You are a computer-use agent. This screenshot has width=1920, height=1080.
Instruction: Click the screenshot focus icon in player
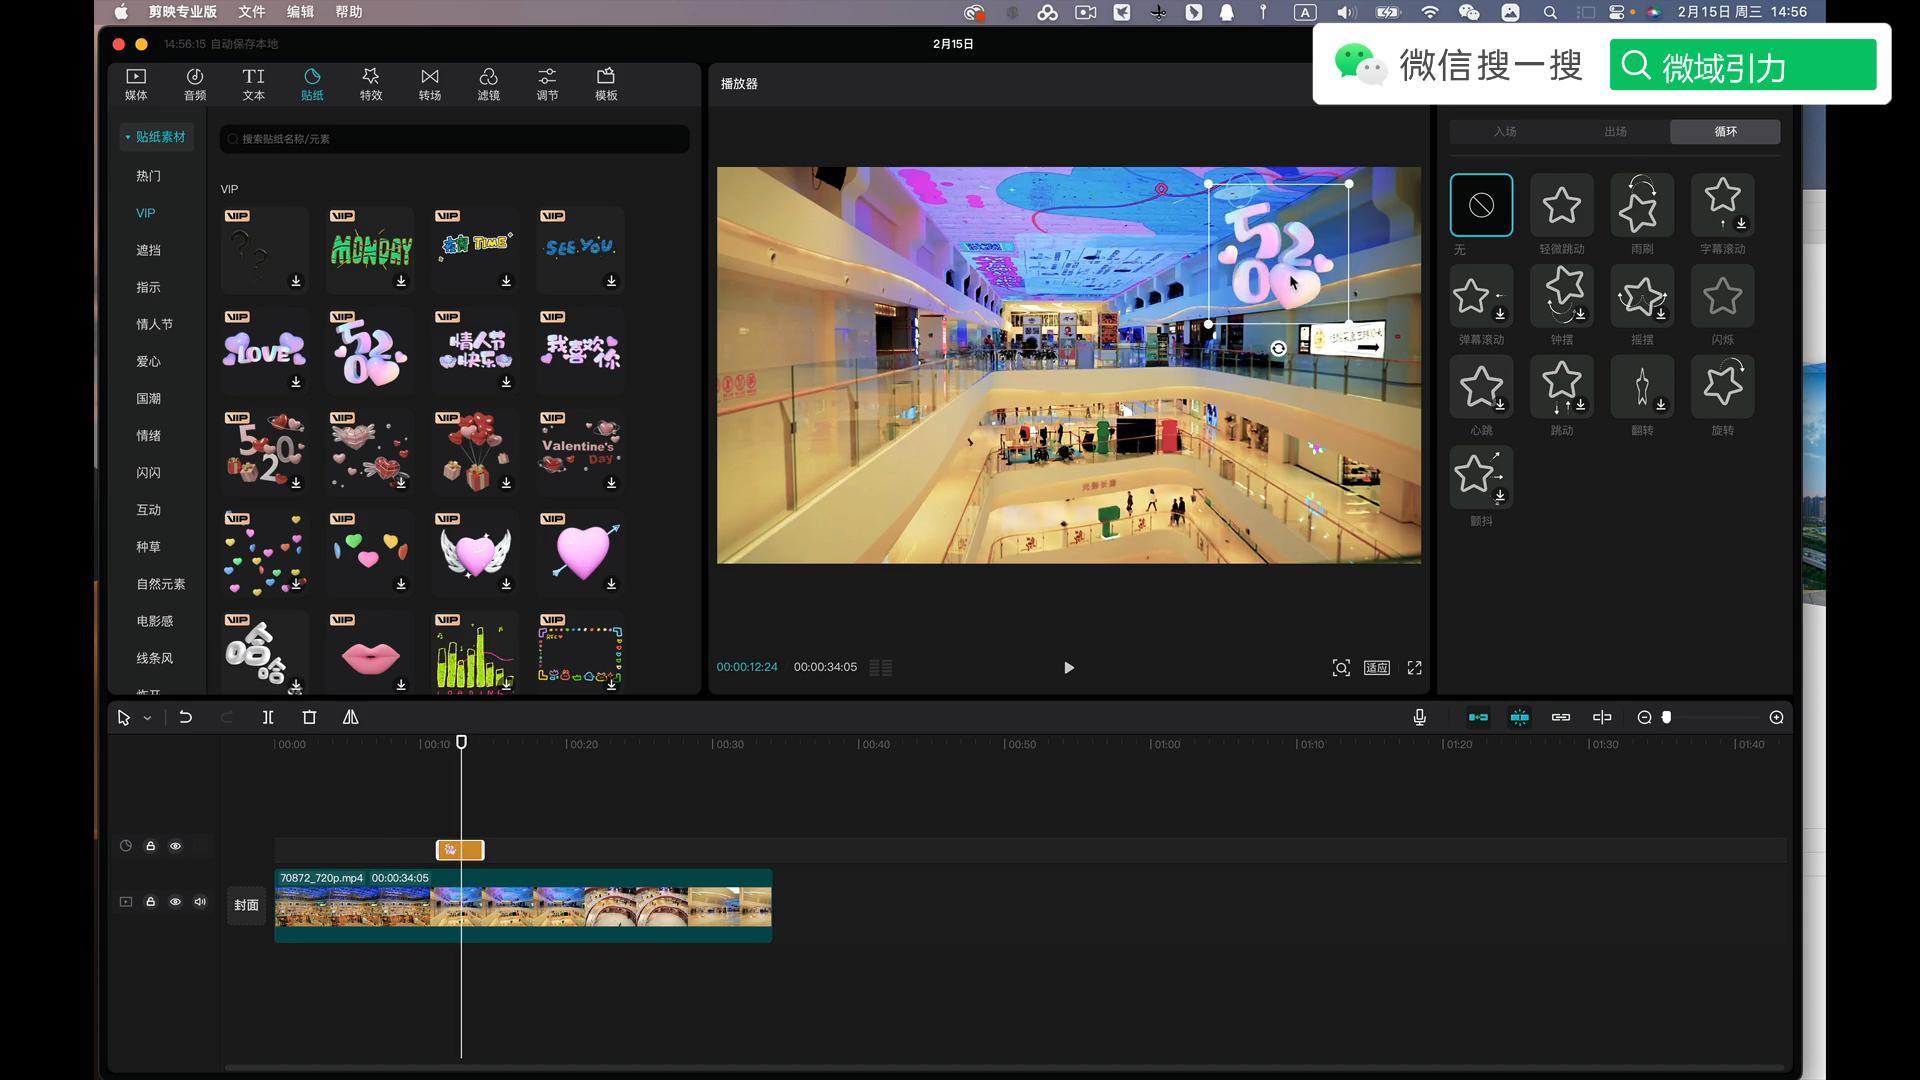click(1341, 668)
